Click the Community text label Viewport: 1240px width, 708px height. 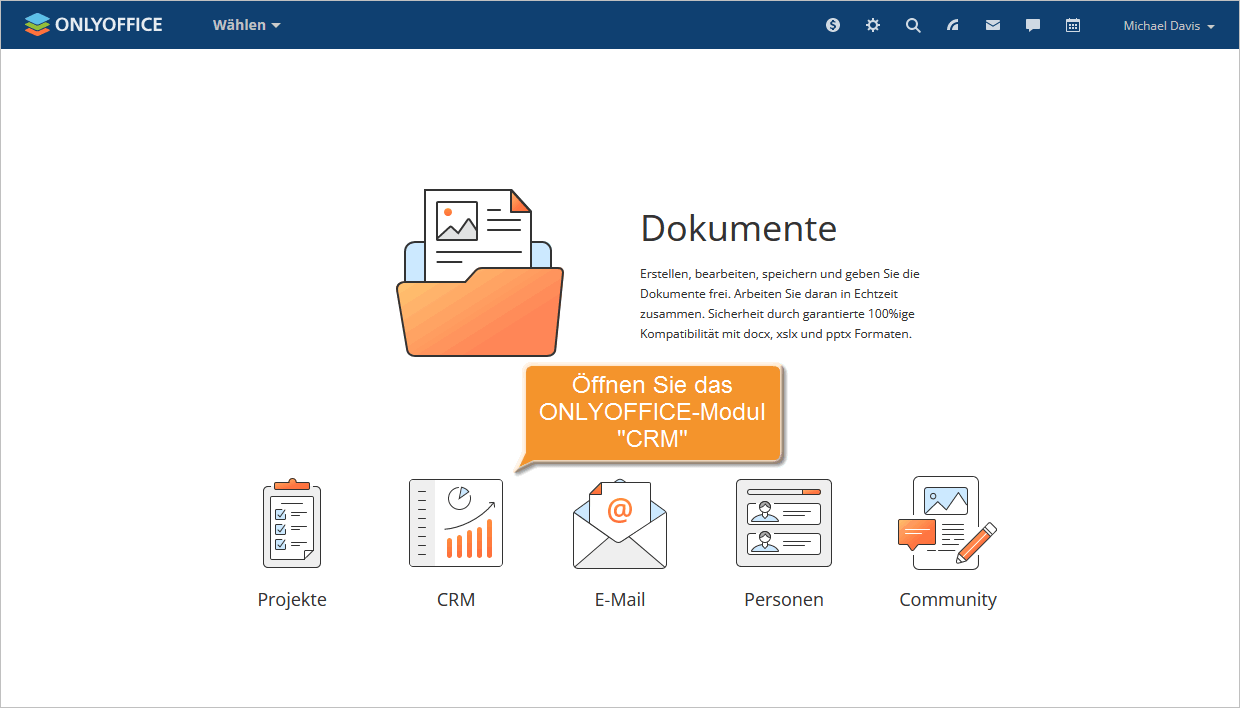point(948,600)
